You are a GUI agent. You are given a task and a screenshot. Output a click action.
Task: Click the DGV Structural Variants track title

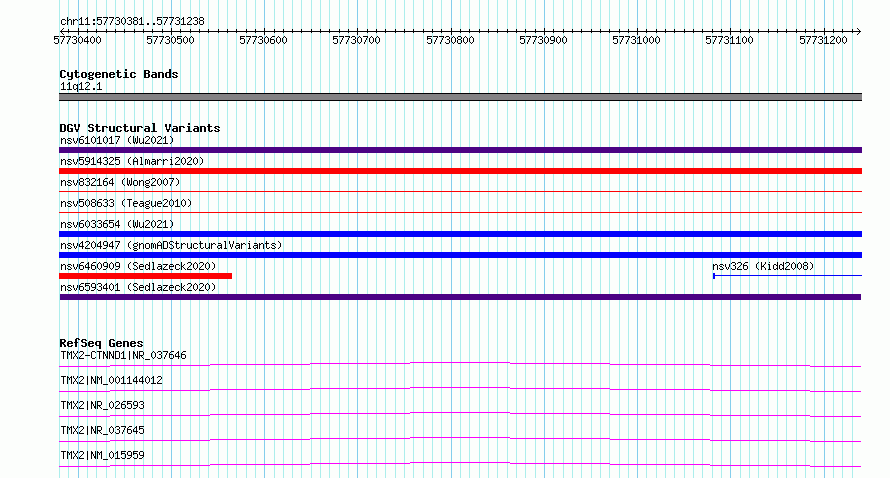(x=140, y=128)
